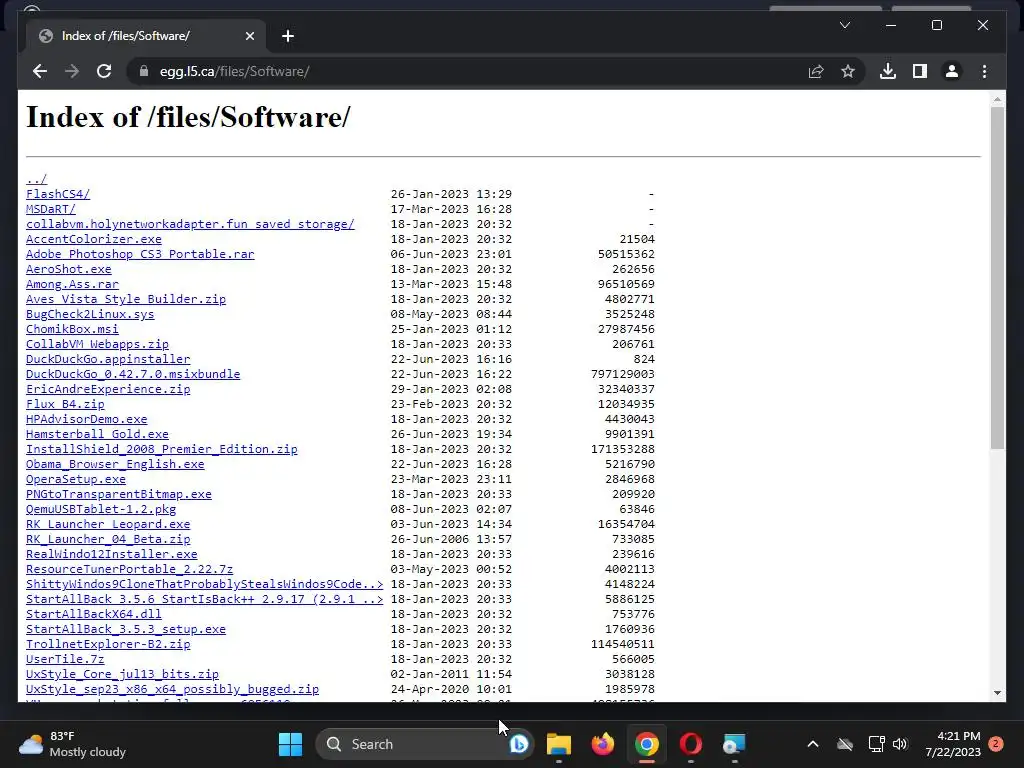Image resolution: width=1024 pixels, height=768 pixels.
Task: View site security lock info
Action: (x=144, y=71)
